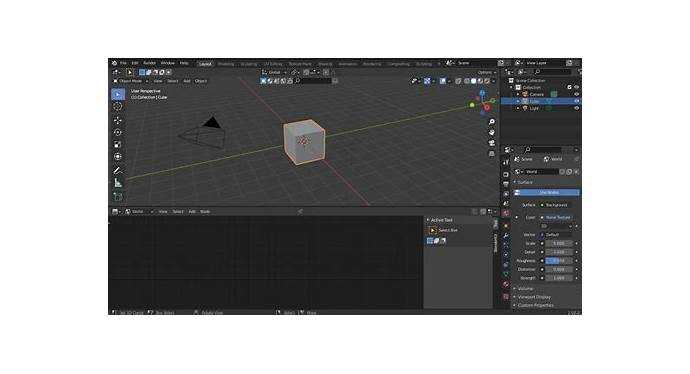
Task: Open the Render properties tab icon
Action: click(506, 174)
